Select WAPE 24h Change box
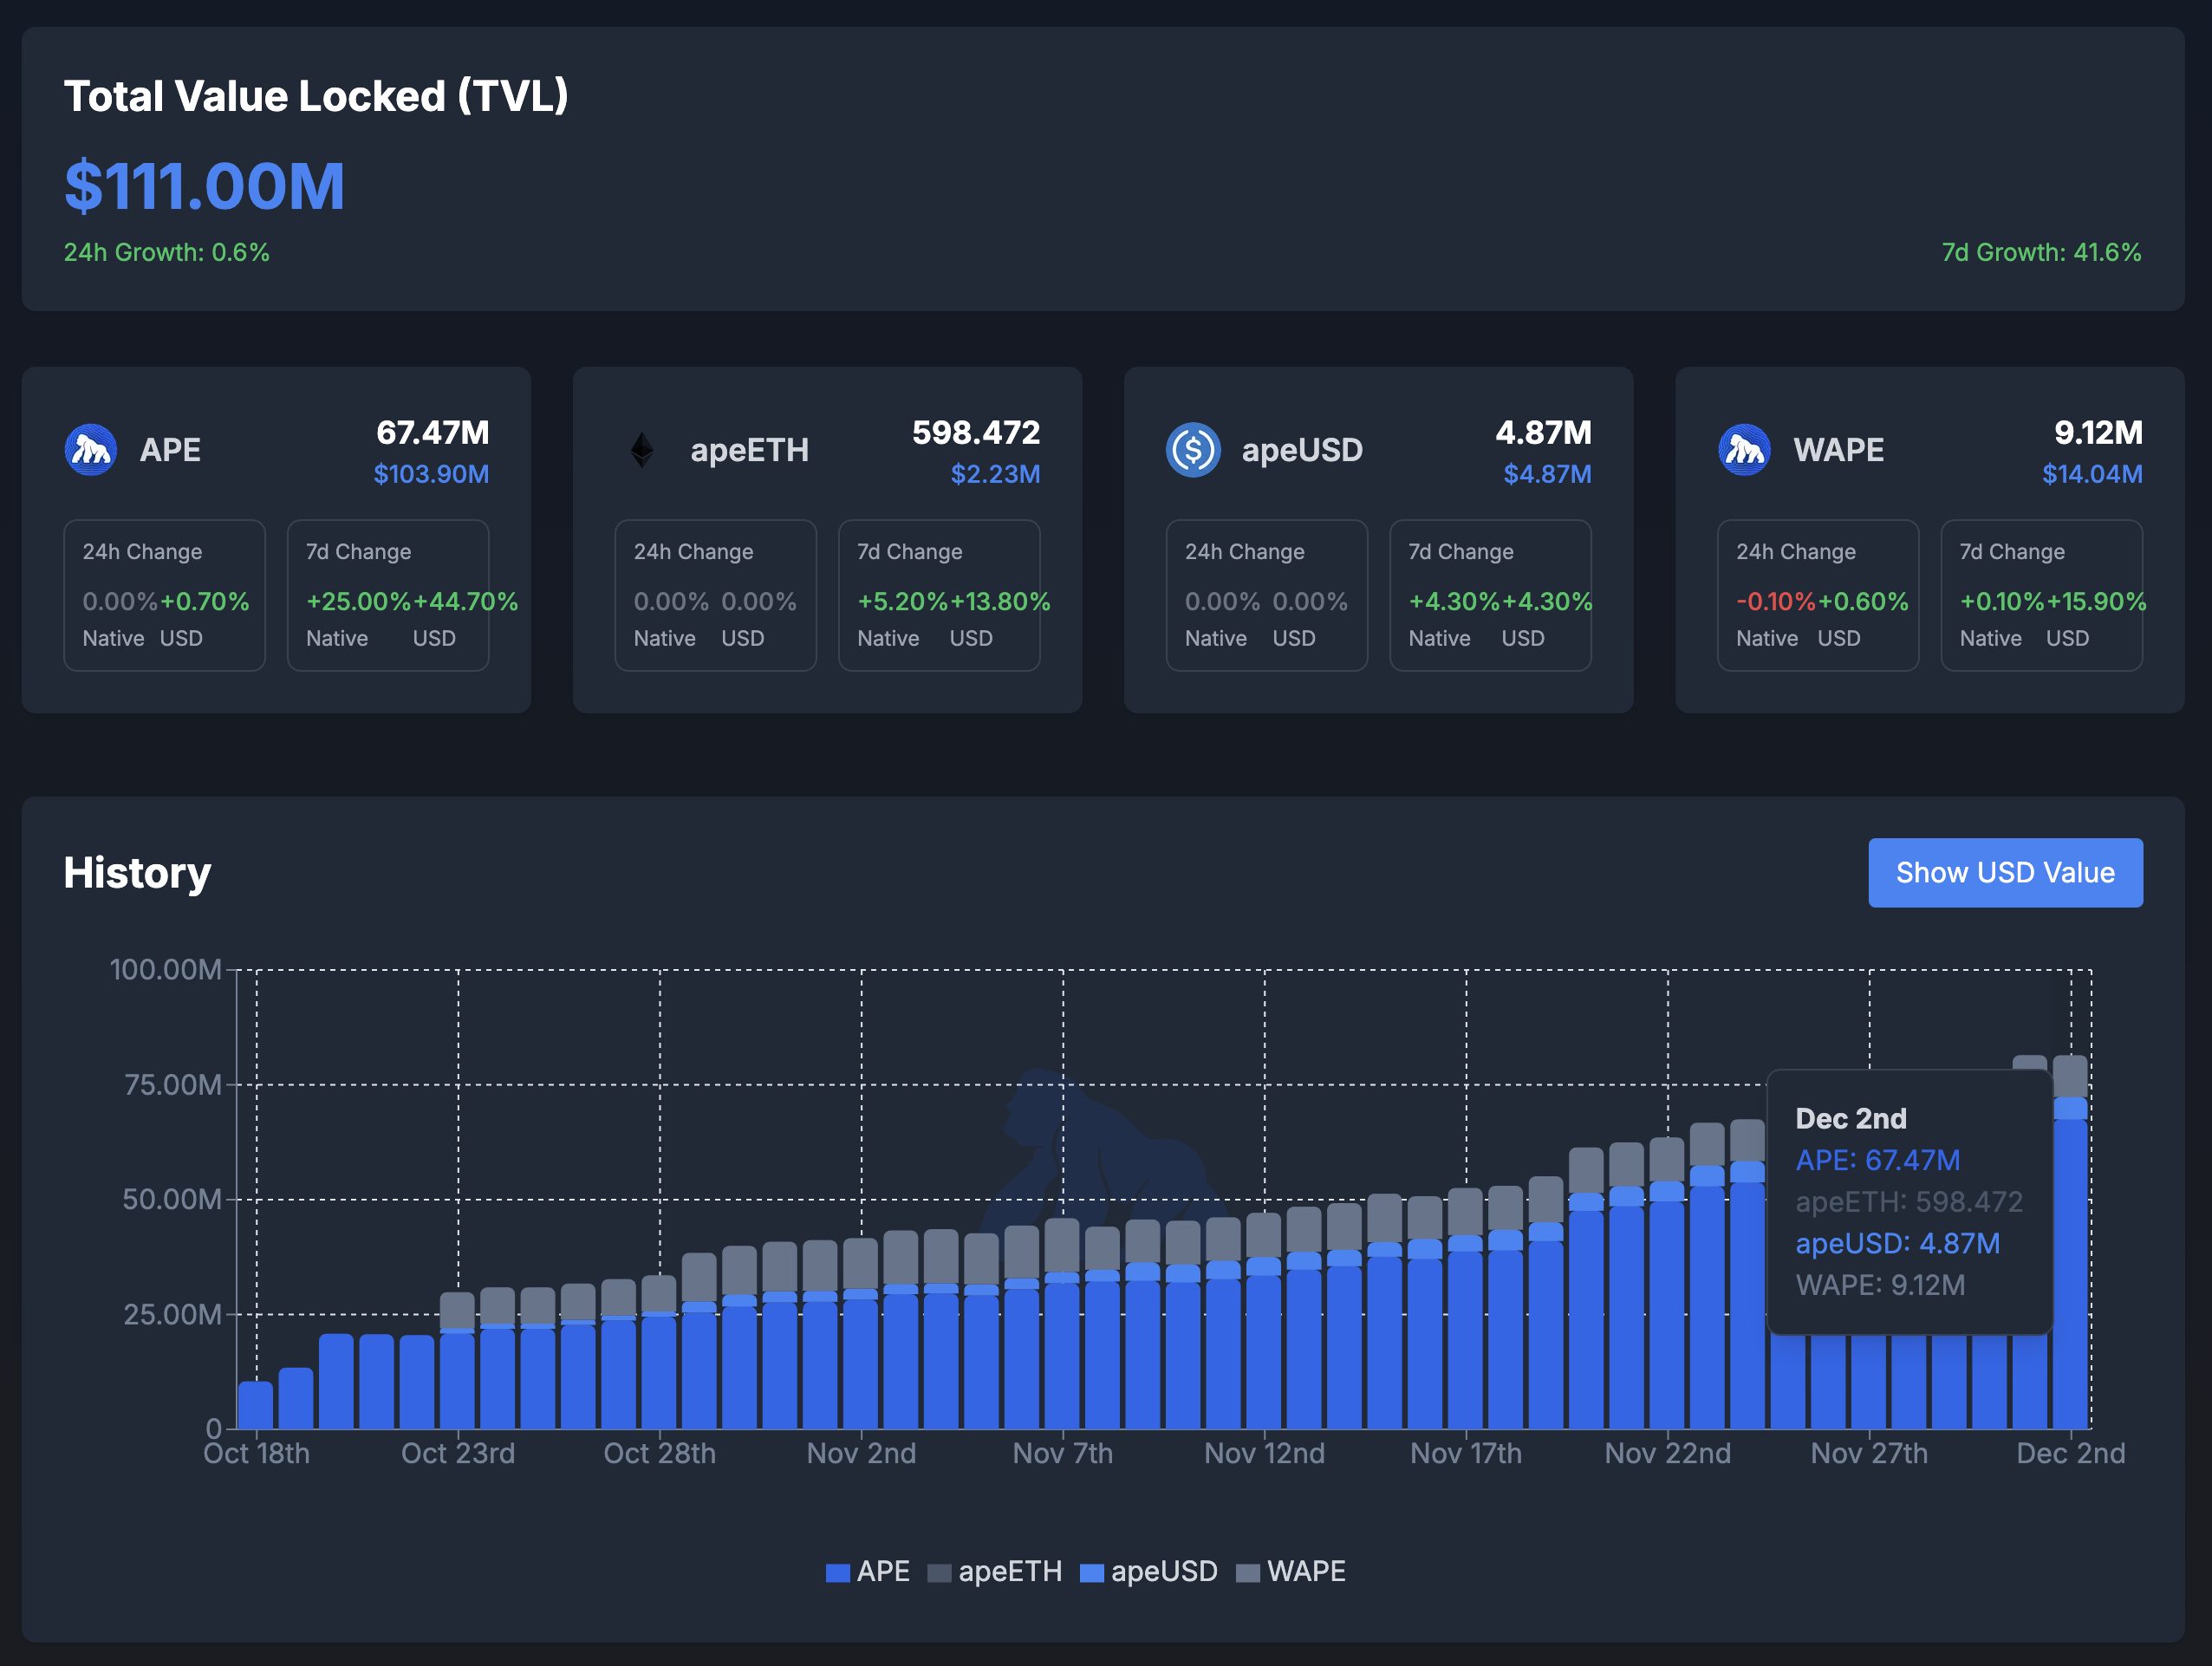Image resolution: width=2212 pixels, height=1666 pixels. click(1818, 595)
